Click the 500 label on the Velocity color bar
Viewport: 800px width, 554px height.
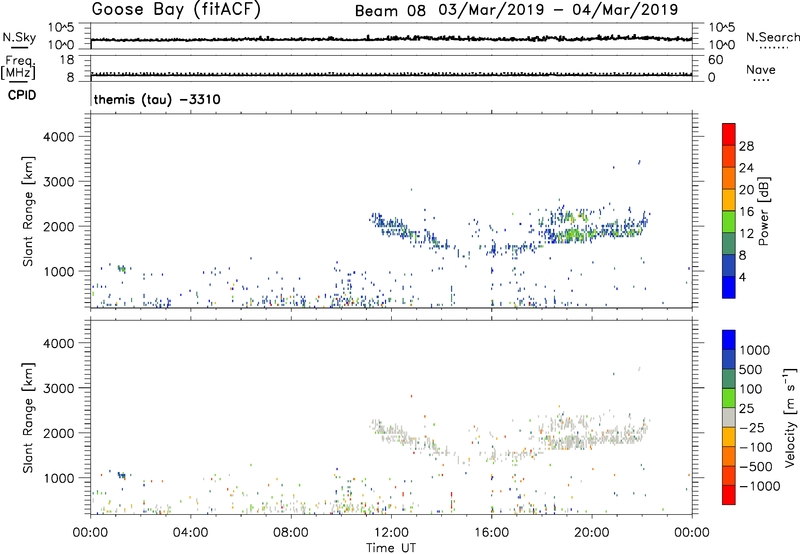[x=751, y=370]
